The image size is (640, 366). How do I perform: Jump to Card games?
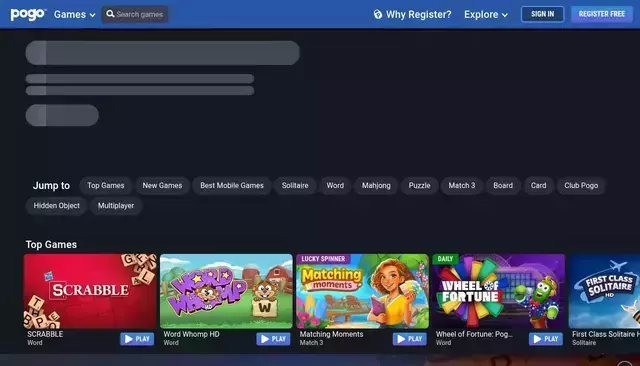point(538,185)
